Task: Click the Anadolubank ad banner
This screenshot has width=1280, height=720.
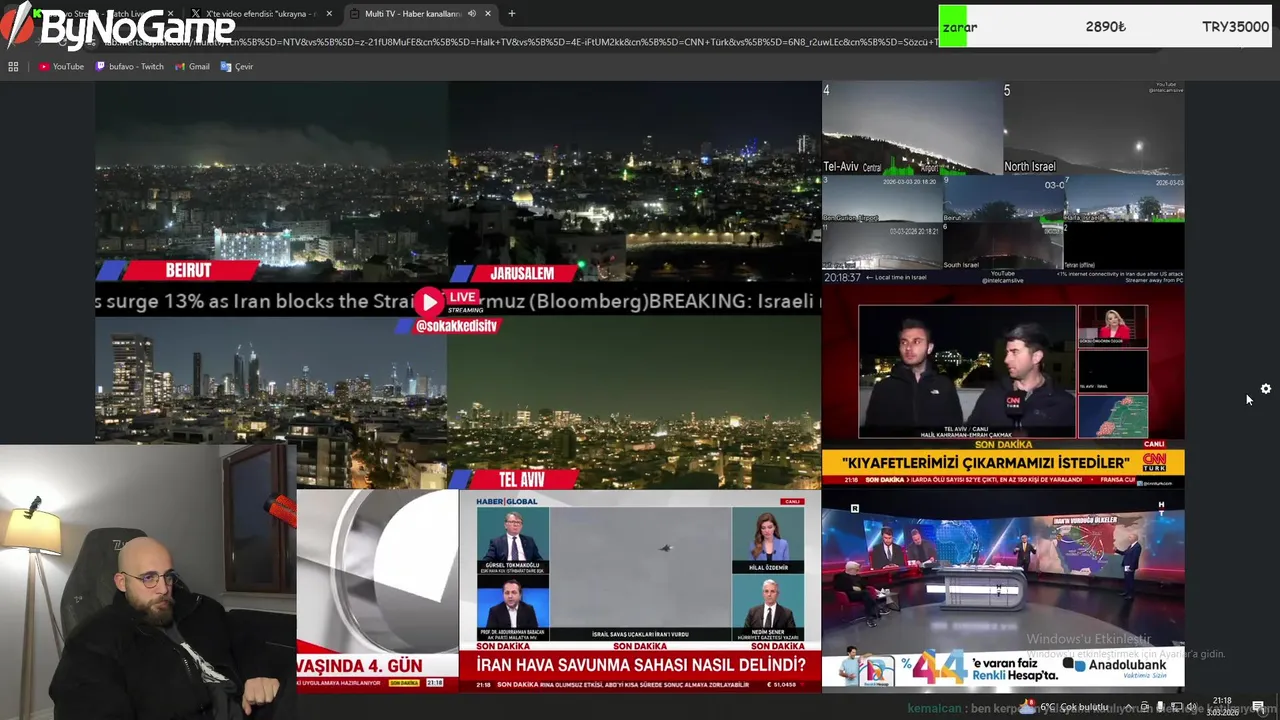Action: (x=1003, y=668)
